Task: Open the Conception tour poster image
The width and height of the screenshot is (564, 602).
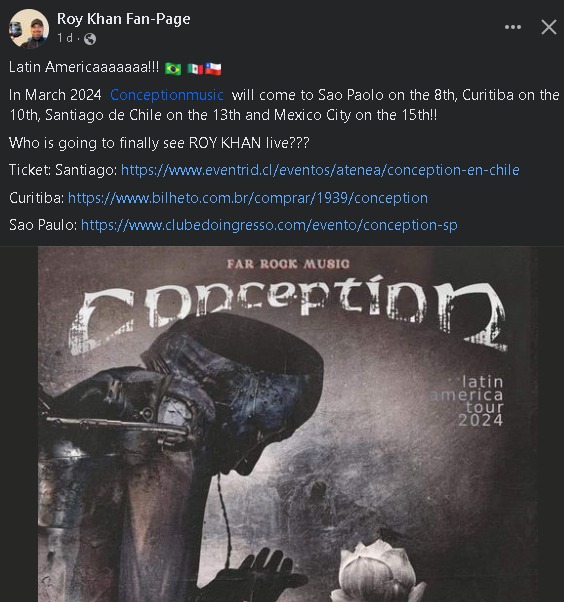Action: pyautogui.click(x=288, y=424)
